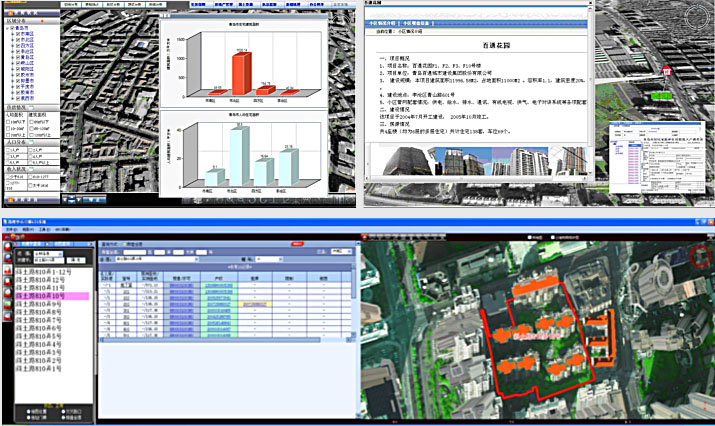Toggle the first checkbox above the bottom-right map
The height and width of the screenshot is (426, 715).
[530, 237]
